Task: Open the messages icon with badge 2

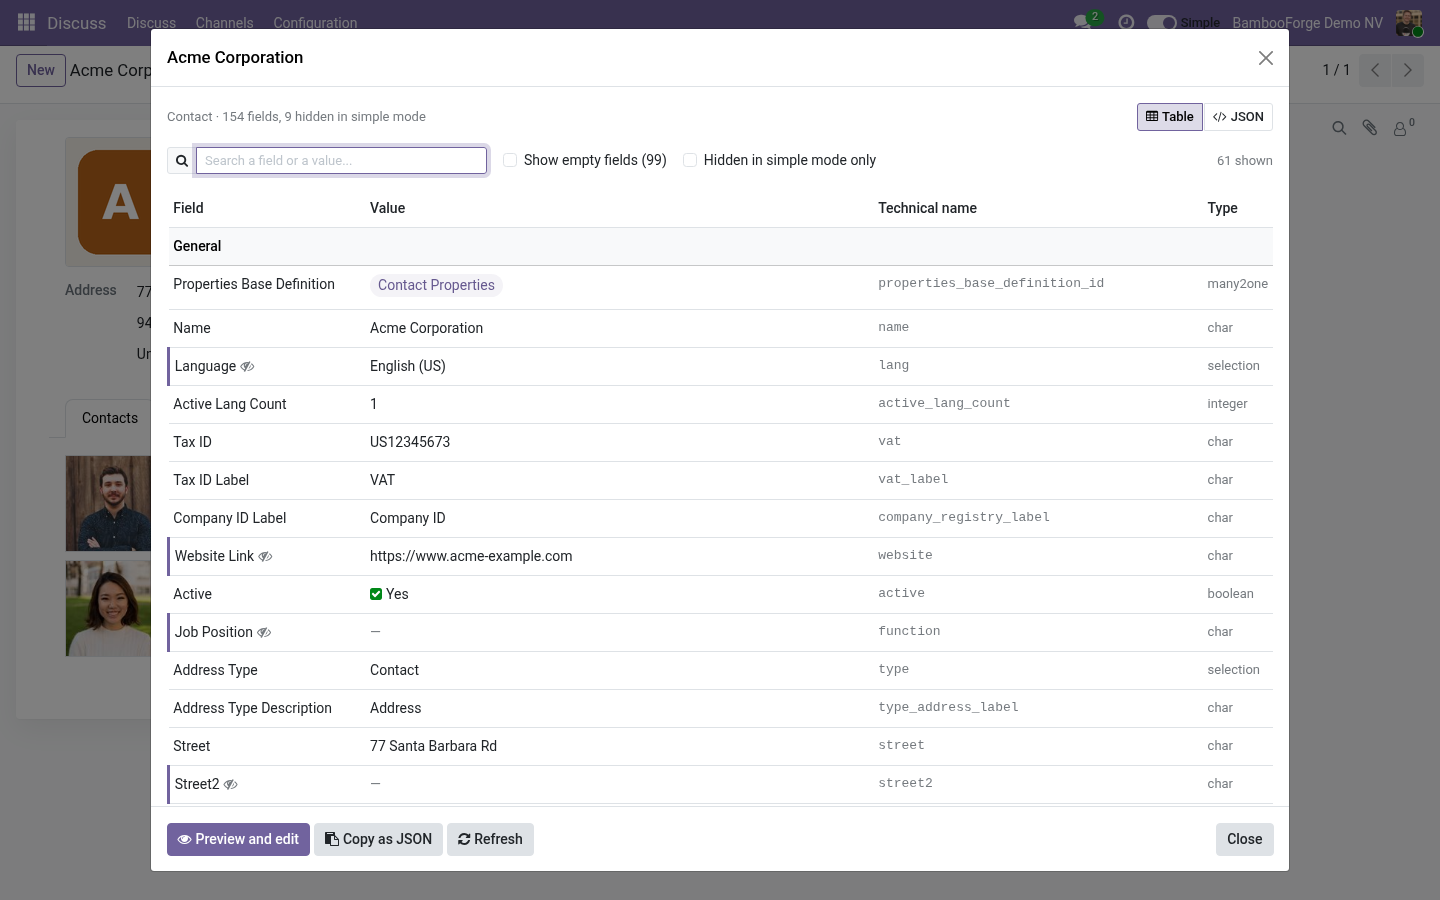Action: pyautogui.click(x=1084, y=21)
